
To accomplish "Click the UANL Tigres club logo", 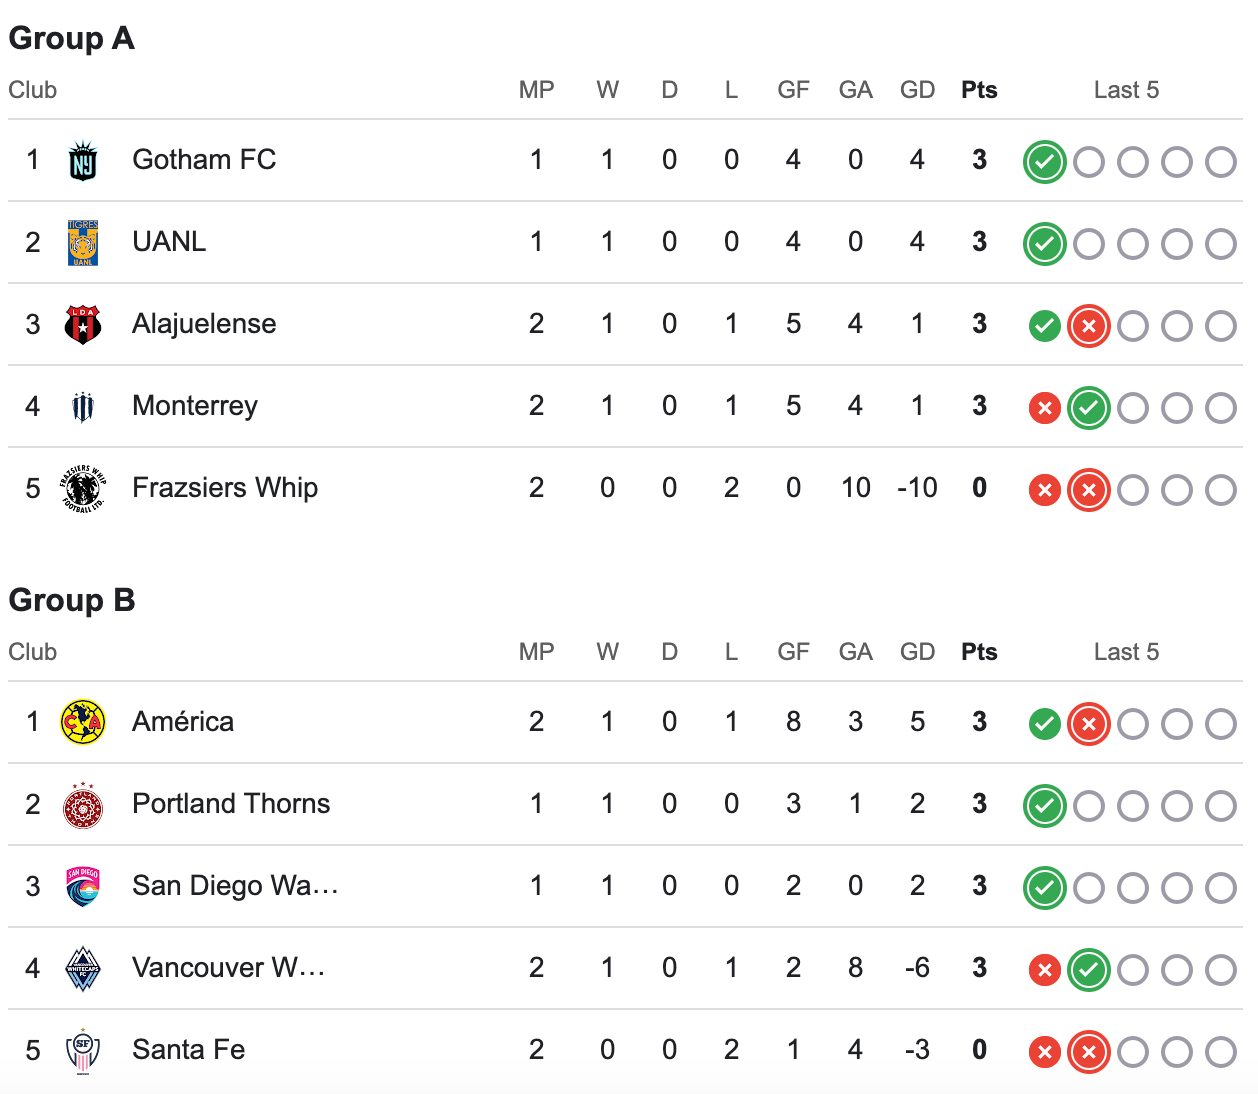I will click(x=83, y=242).
